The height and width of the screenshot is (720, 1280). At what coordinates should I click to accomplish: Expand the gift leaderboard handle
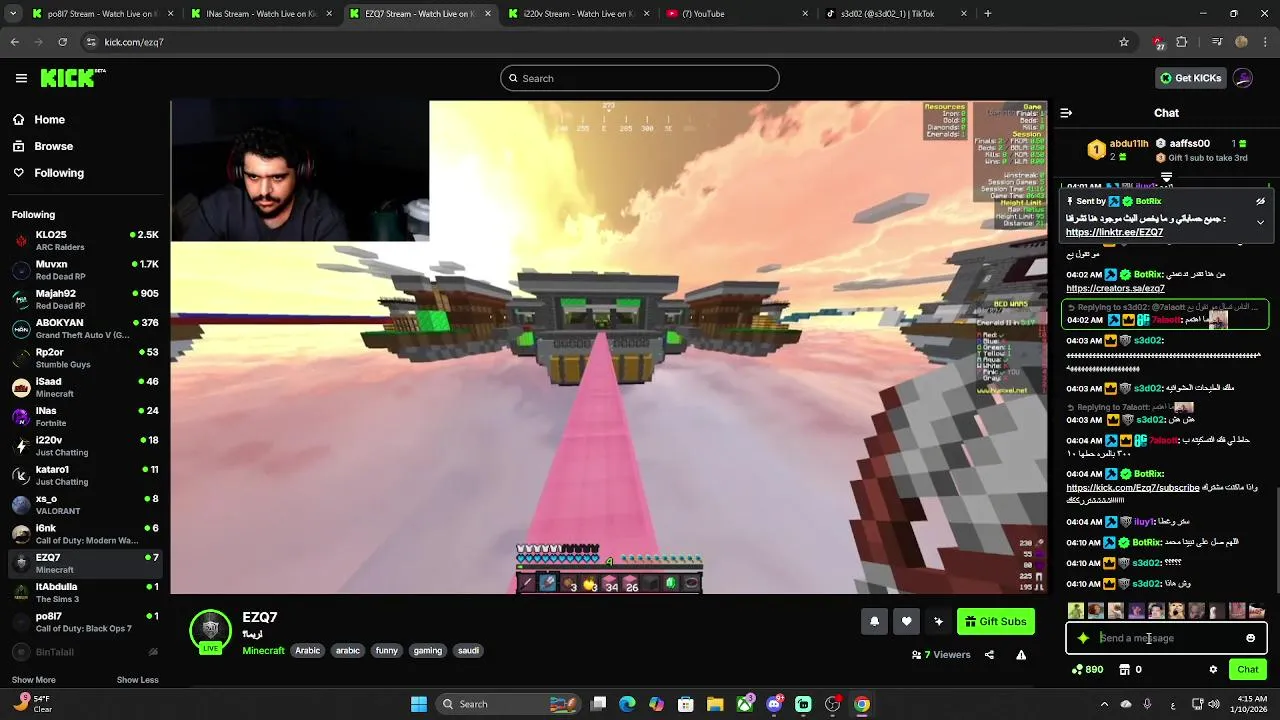tap(1166, 177)
